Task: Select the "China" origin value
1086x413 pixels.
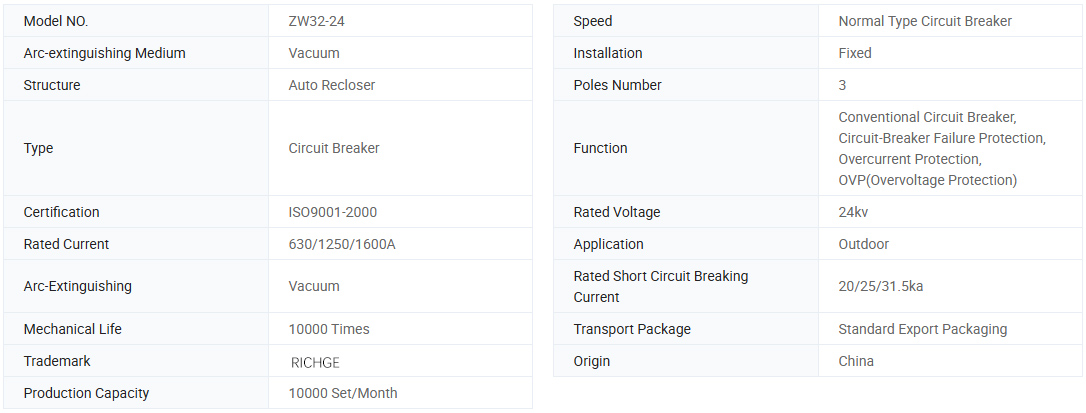Action: (856, 361)
